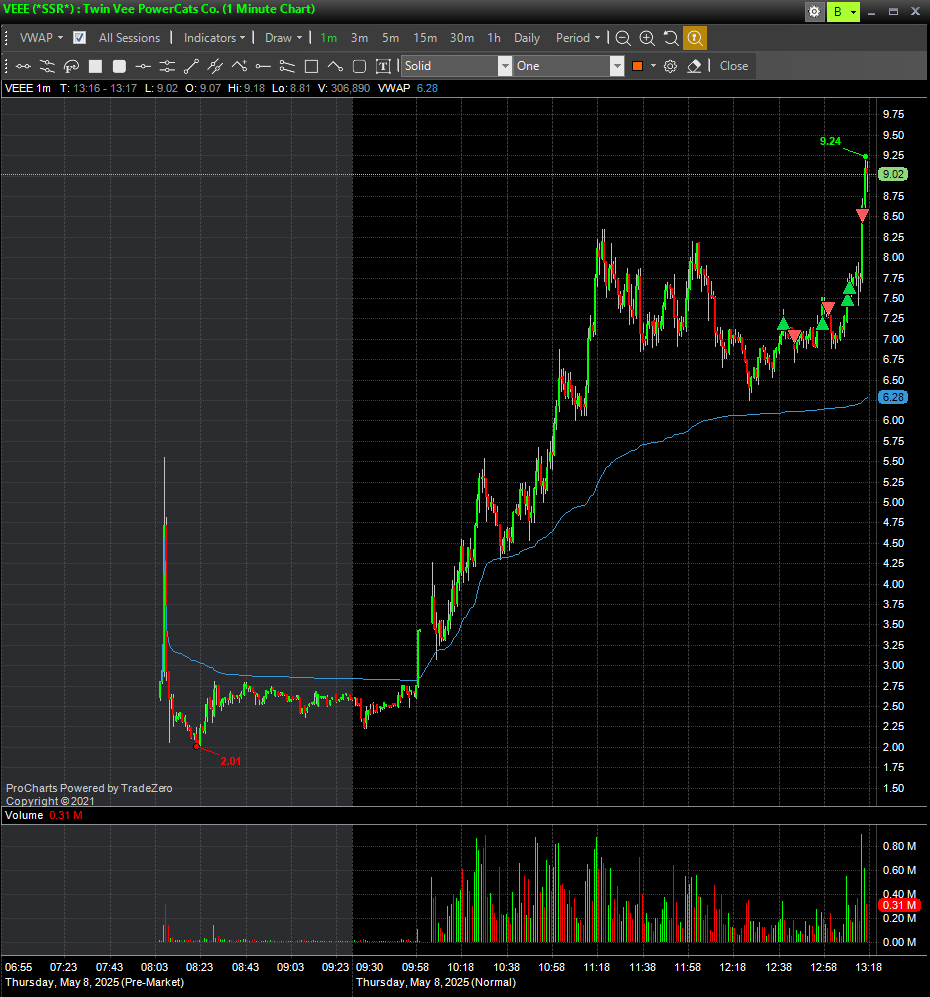The image size is (930, 997).
Task: Select the double horizontal level lines tool
Action: pyautogui.click(x=167, y=66)
